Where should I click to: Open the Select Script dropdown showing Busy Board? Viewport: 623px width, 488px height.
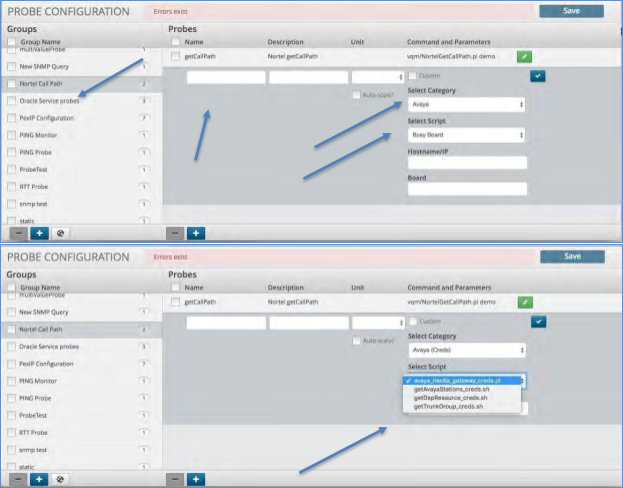click(x=467, y=133)
